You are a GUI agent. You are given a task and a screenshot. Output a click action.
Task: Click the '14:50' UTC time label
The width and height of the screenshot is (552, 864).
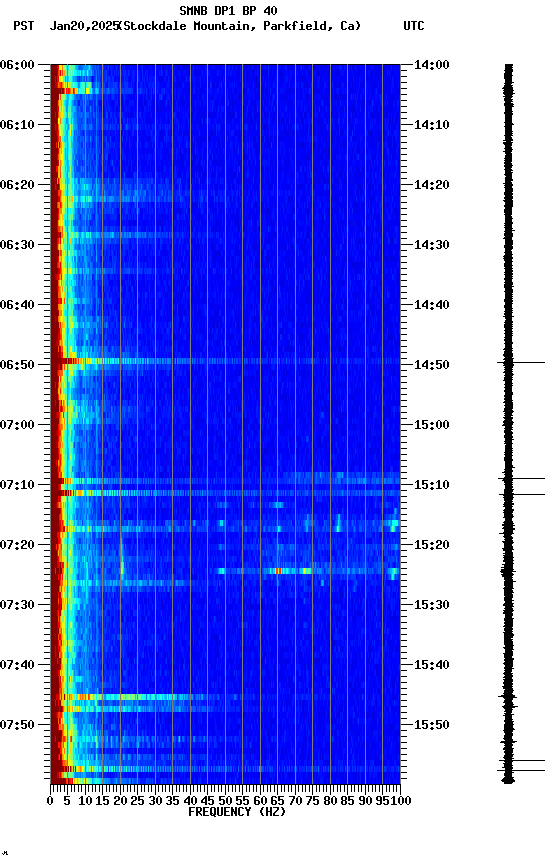[432, 365]
